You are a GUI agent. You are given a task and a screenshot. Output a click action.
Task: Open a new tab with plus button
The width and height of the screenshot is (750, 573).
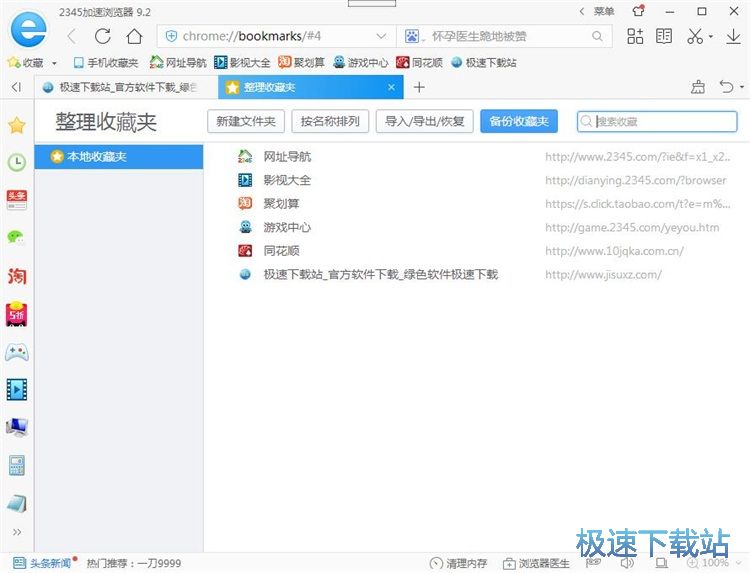[419, 87]
